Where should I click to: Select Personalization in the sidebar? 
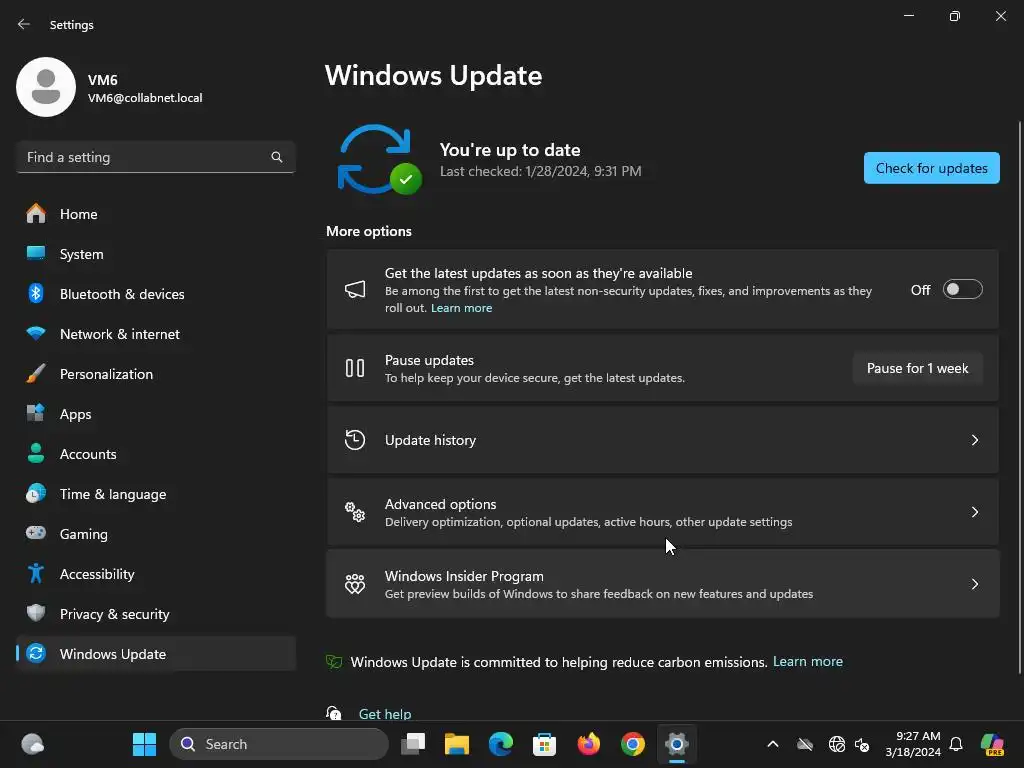click(155, 374)
